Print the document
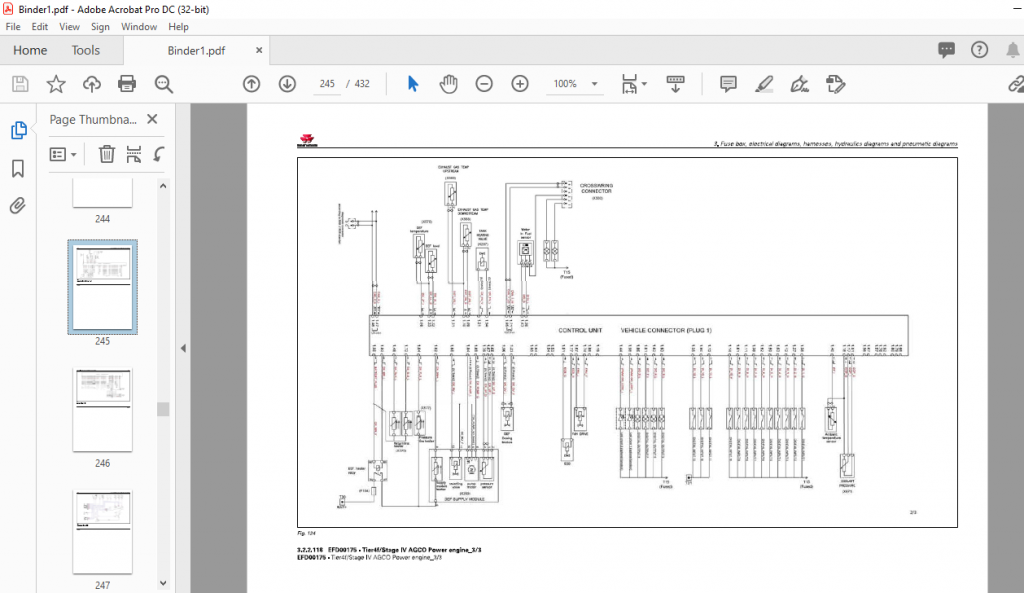Screen dimensions: 1024x593 pos(127,84)
